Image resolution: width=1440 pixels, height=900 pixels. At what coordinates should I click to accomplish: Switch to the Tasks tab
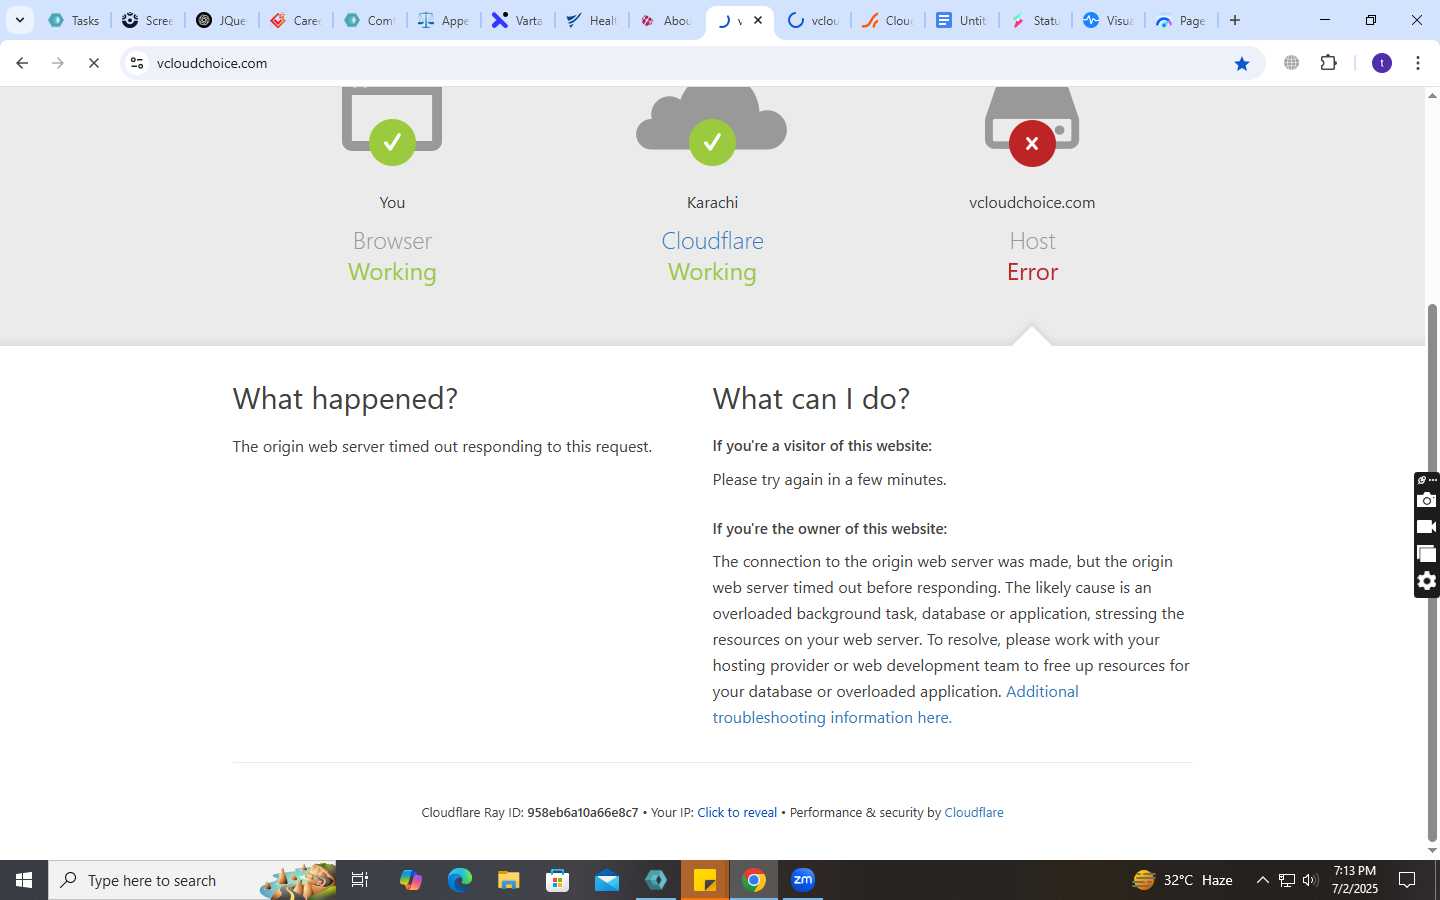pos(74,20)
